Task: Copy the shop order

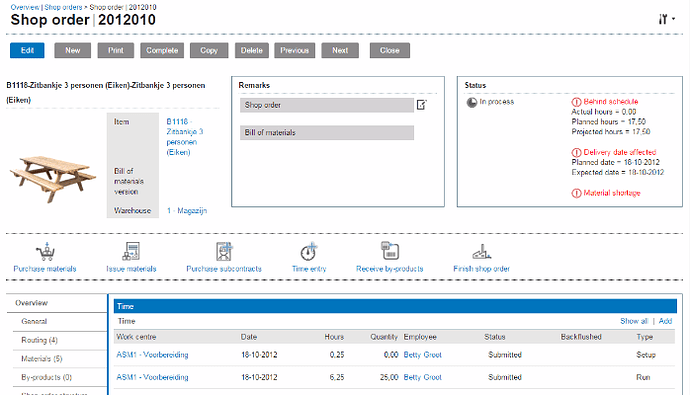Action: point(209,50)
